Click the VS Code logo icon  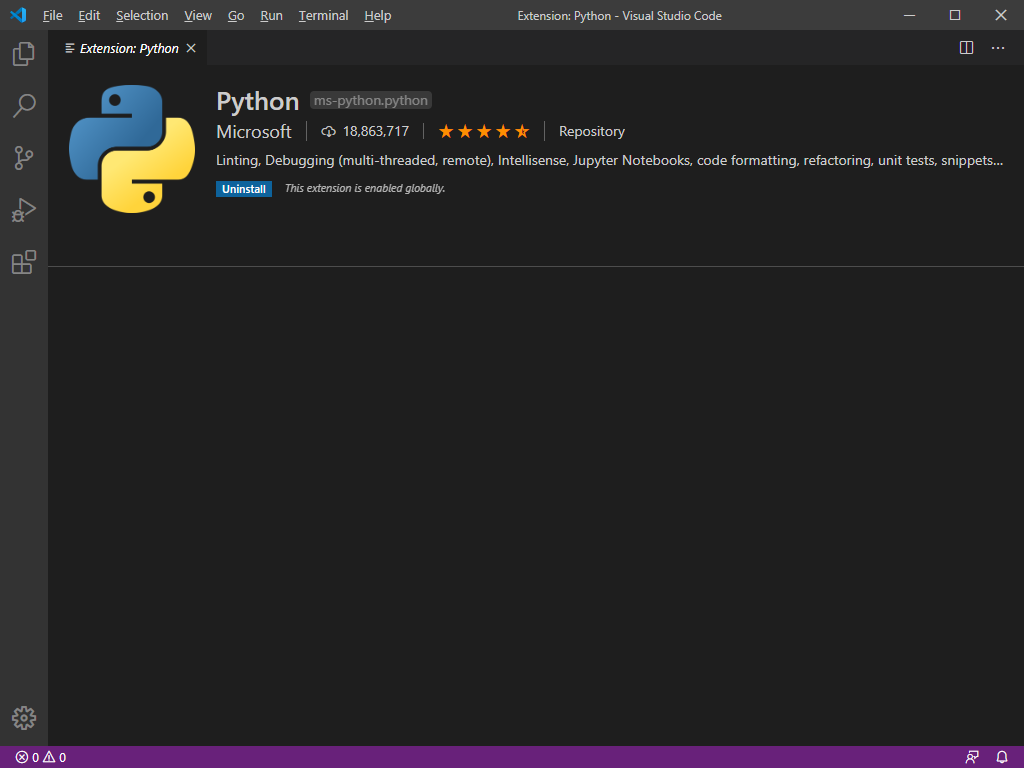pos(18,15)
